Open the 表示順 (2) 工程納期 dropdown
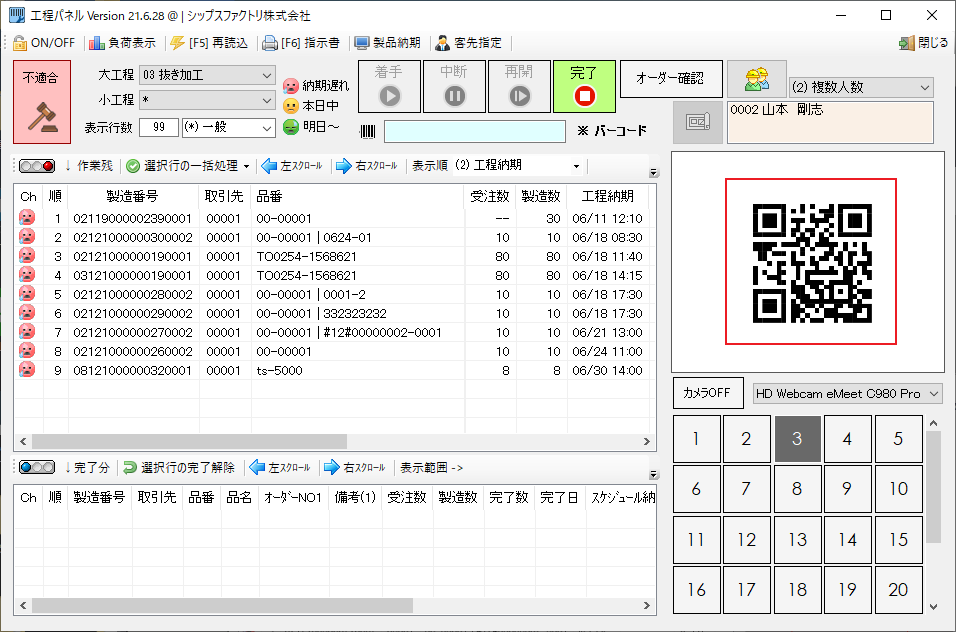 [518, 166]
